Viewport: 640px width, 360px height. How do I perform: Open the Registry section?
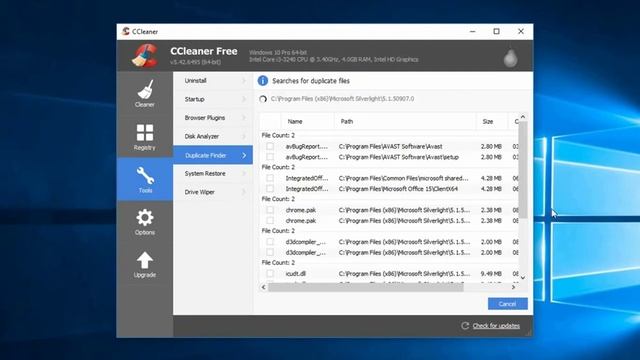coord(145,137)
